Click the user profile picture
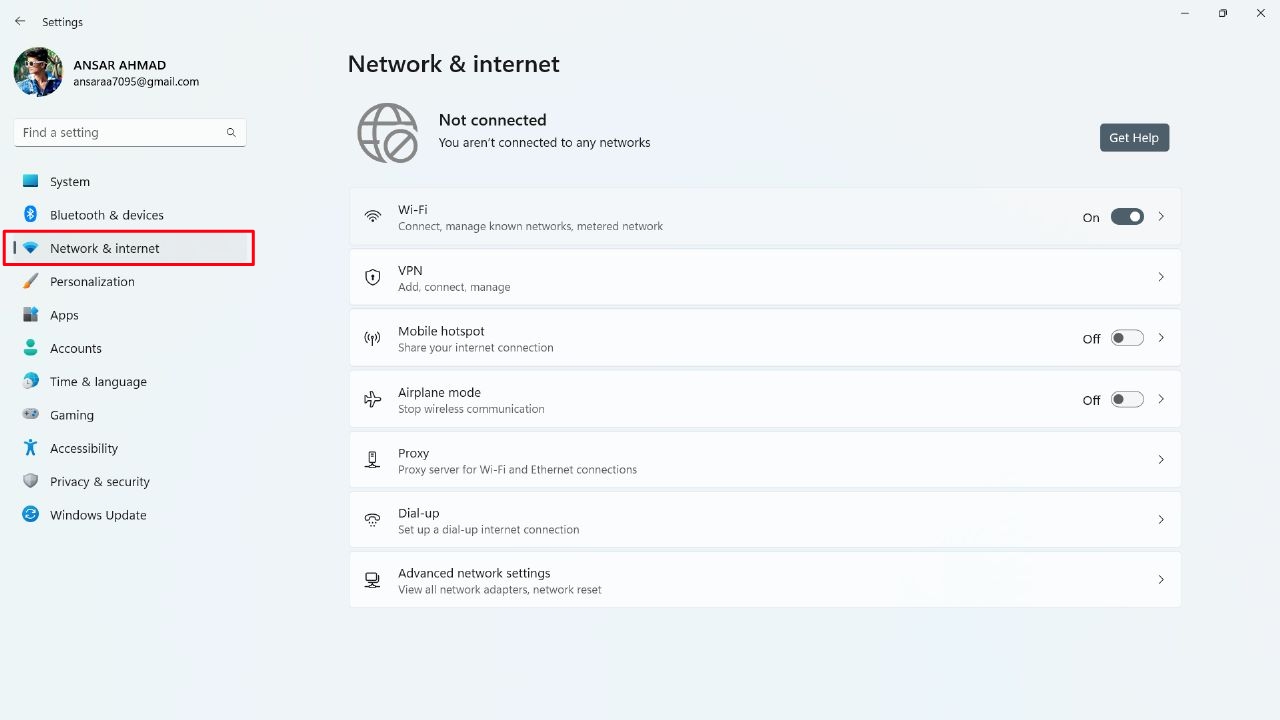 click(38, 72)
